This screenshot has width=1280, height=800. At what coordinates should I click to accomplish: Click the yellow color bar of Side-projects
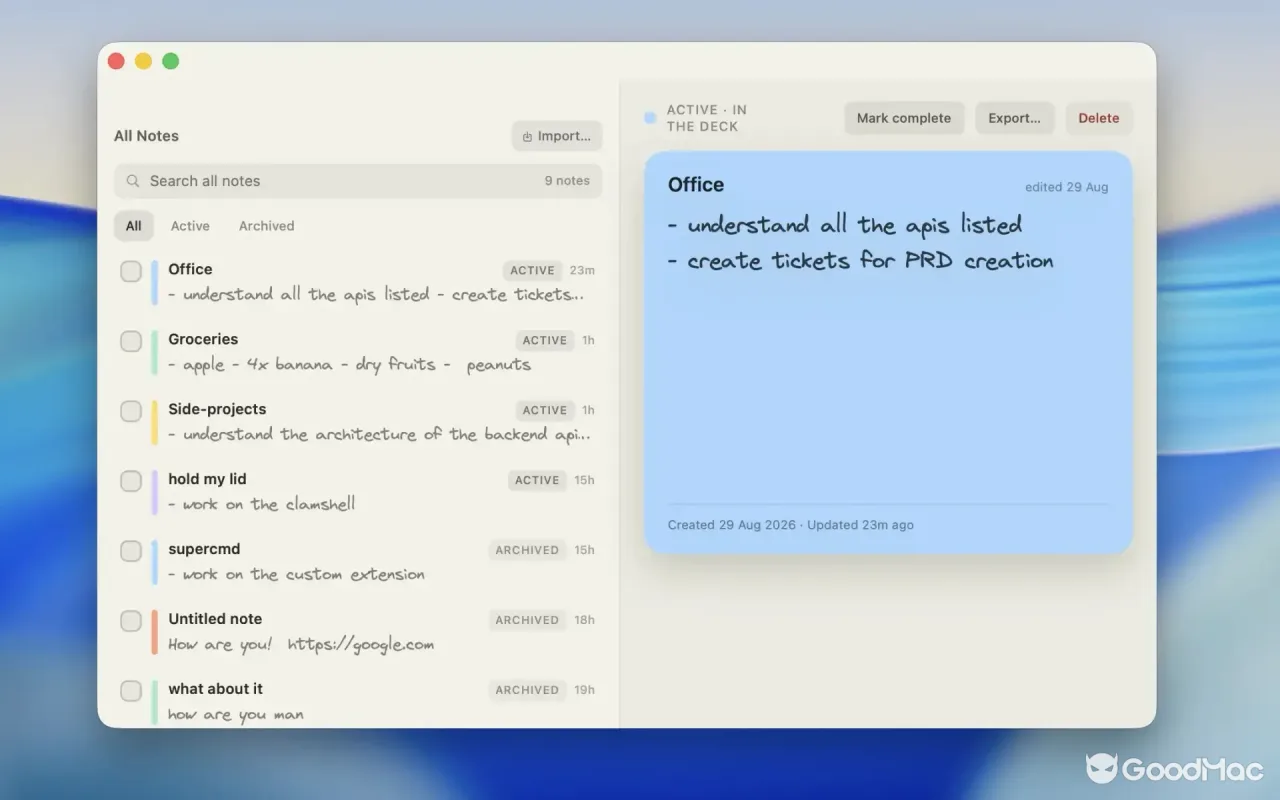click(x=155, y=422)
